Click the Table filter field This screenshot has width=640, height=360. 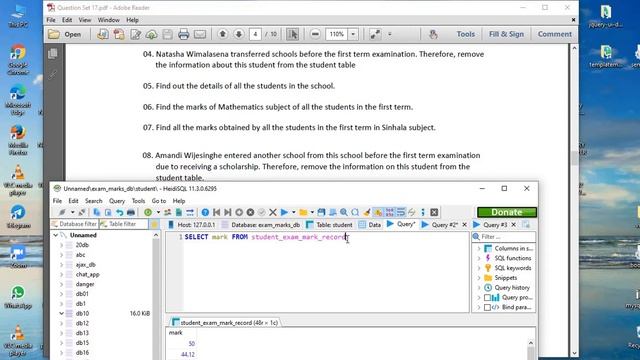tap(123, 224)
